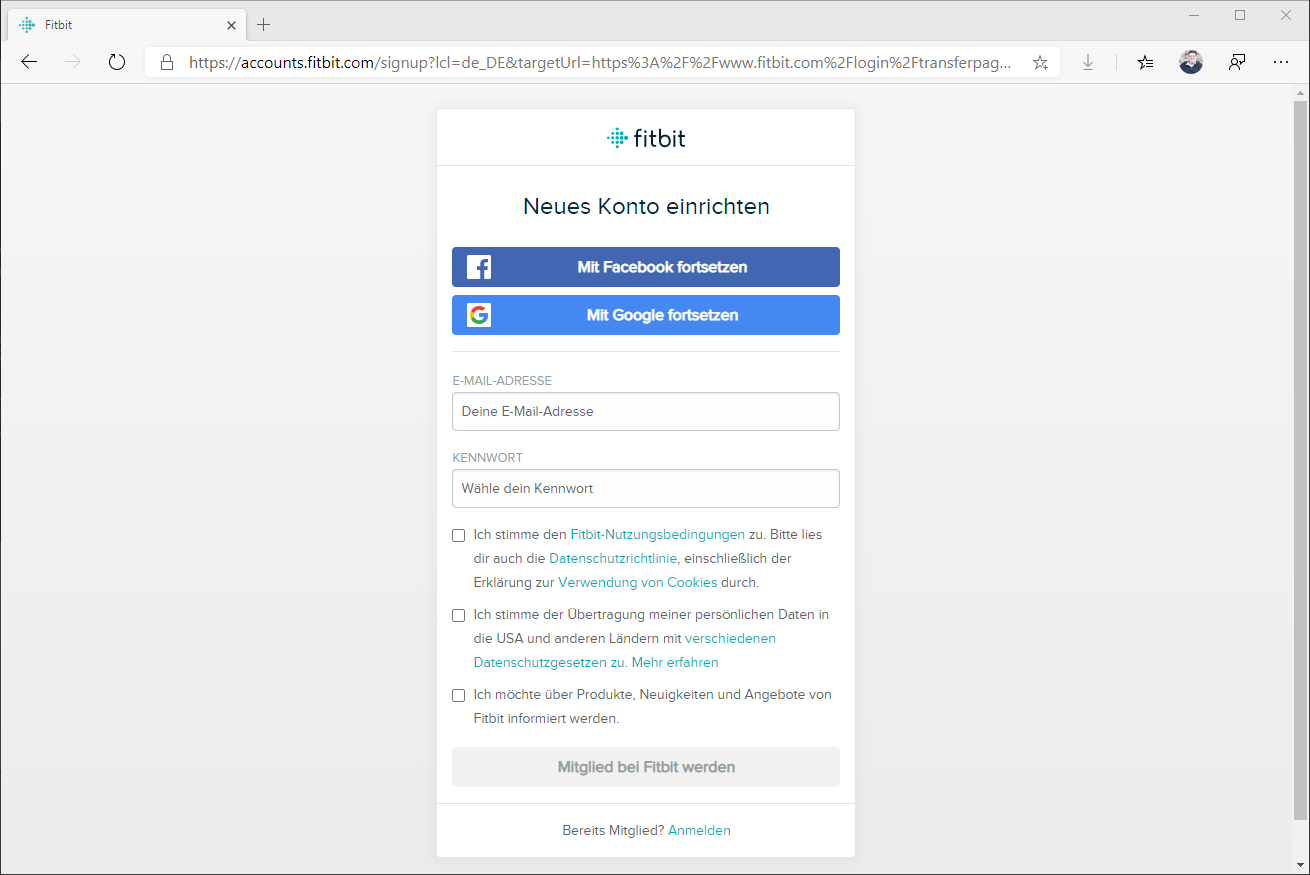Viewport: 1310px width, 875px height.
Task: Tick the data transfer to USA consent checkbox
Action: coord(459,615)
